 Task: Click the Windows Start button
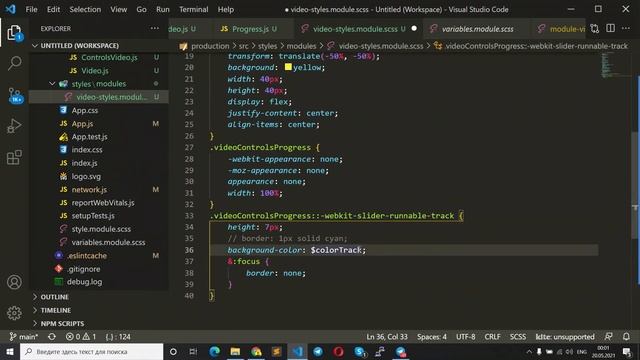(x=10, y=351)
